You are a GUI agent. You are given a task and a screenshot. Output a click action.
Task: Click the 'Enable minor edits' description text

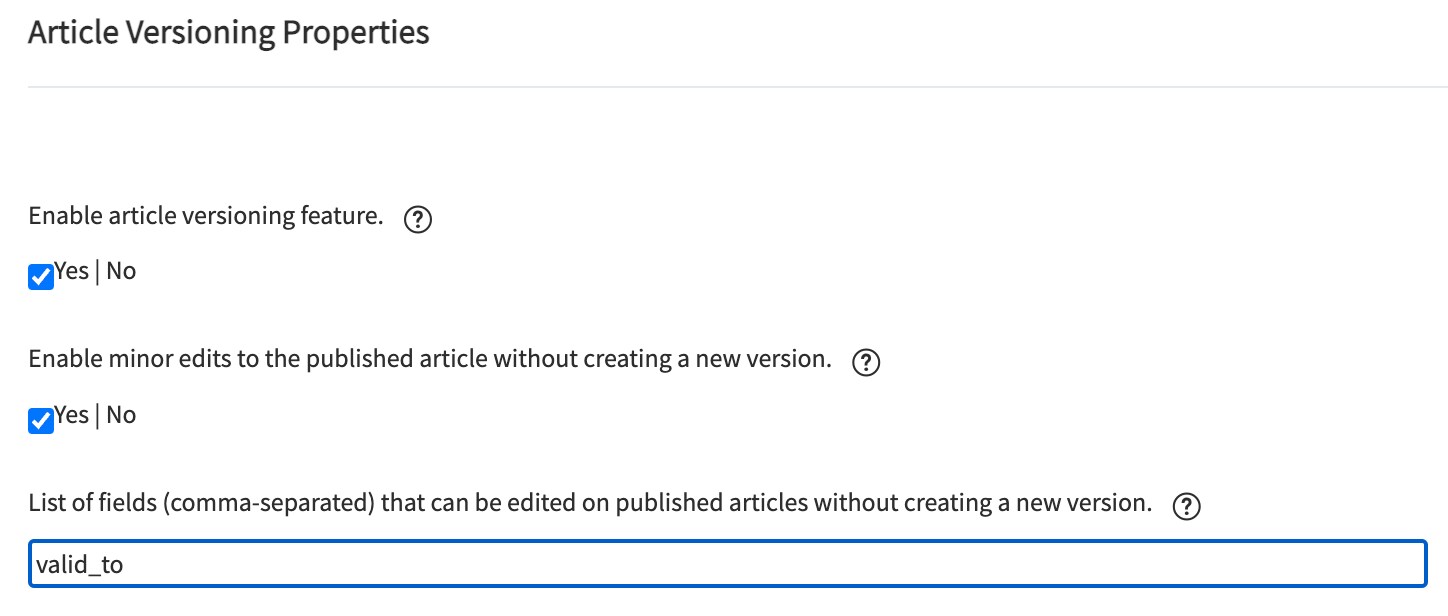pos(430,360)
